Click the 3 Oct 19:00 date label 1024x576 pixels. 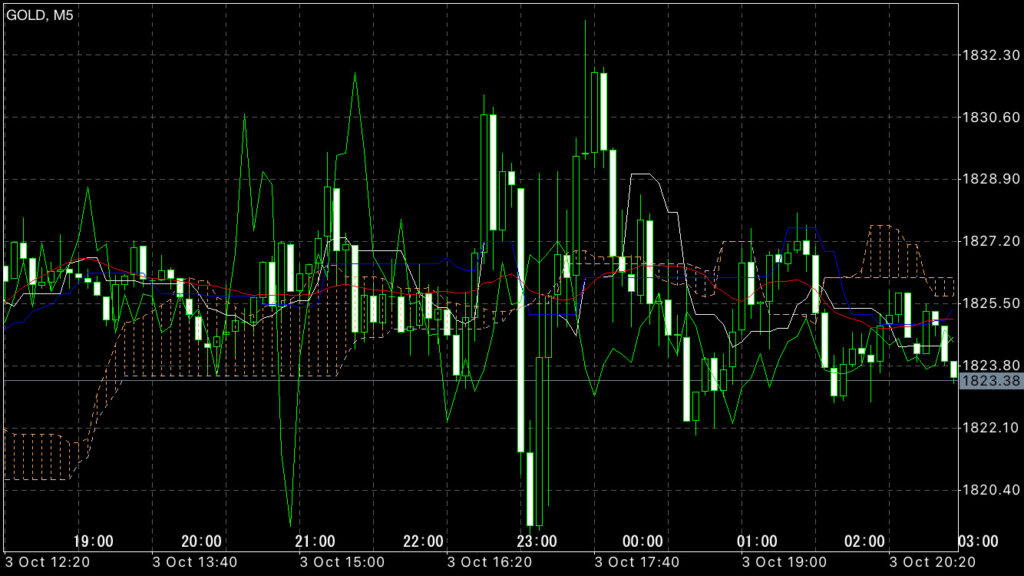point(784,562)
